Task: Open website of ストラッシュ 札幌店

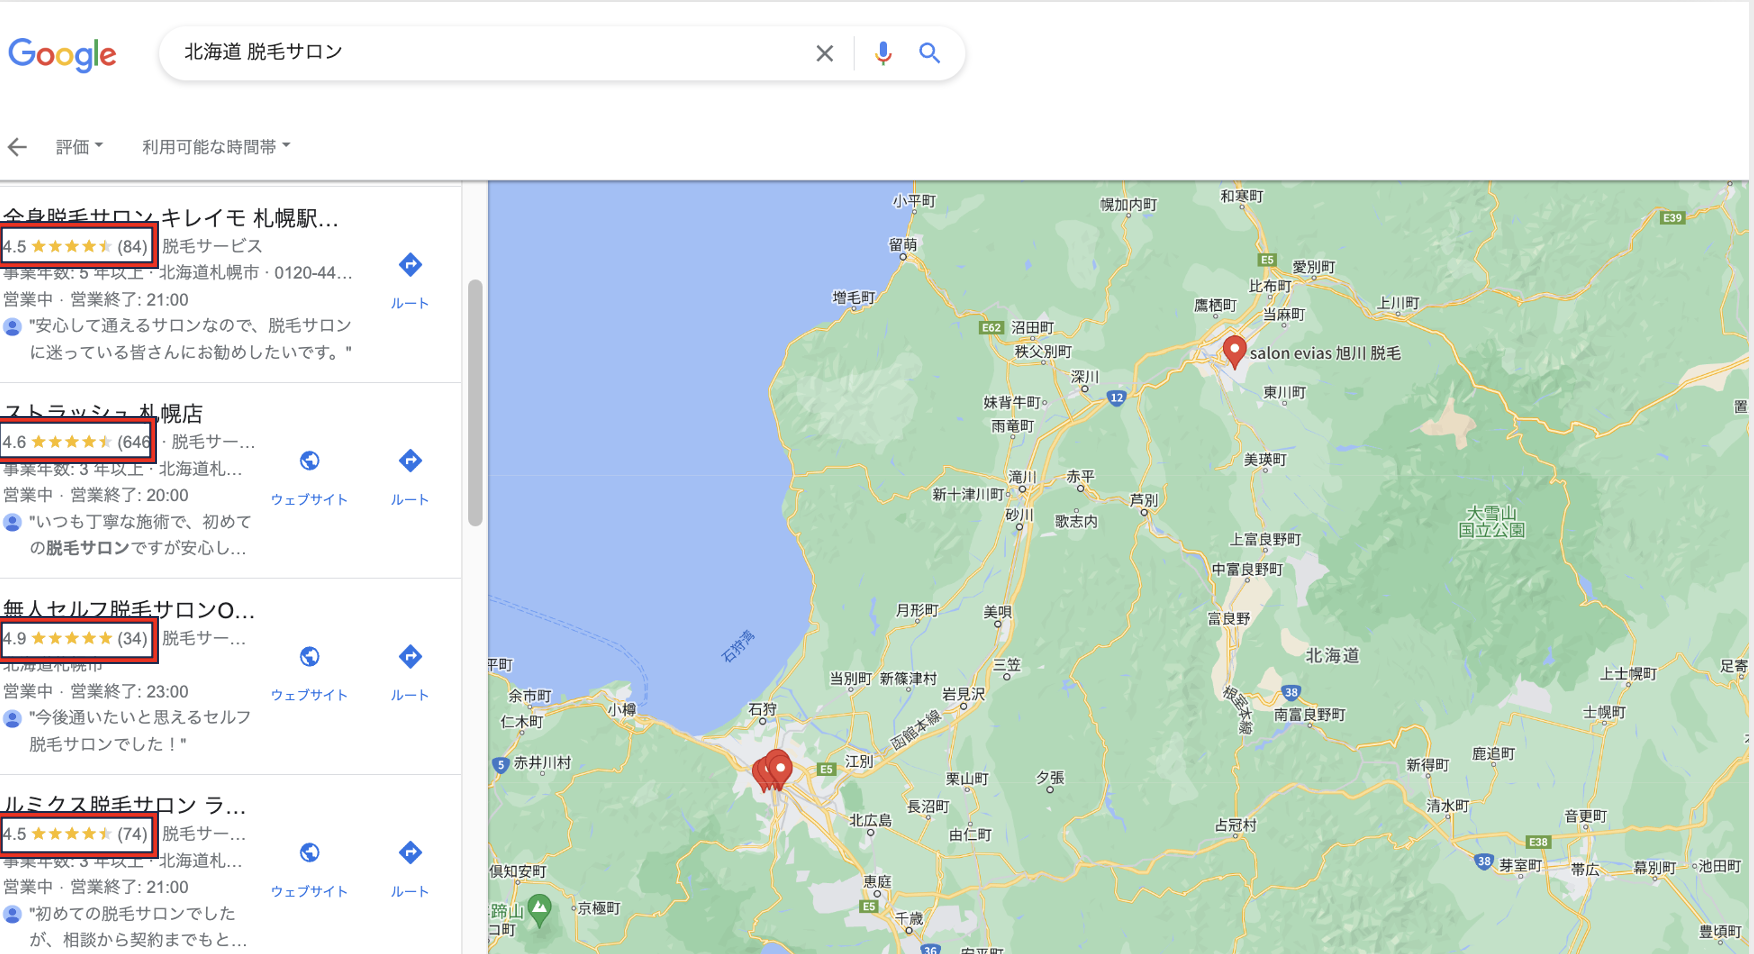Action: pyautogui.click(x=309, y=477)
